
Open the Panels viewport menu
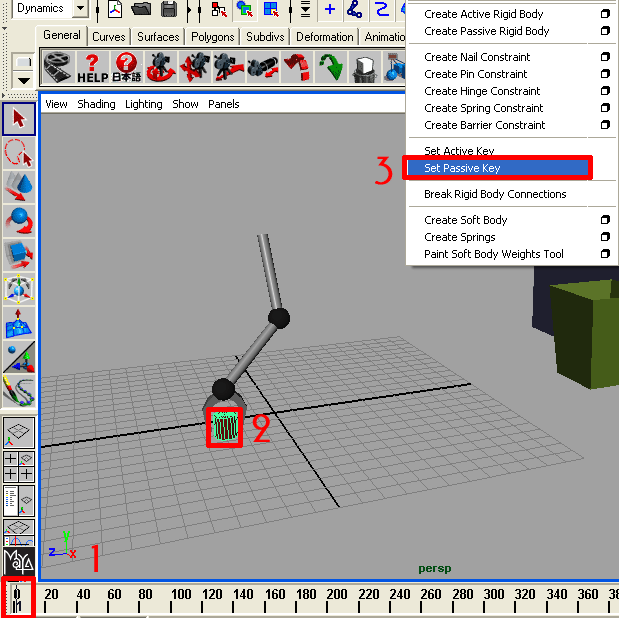223,104
